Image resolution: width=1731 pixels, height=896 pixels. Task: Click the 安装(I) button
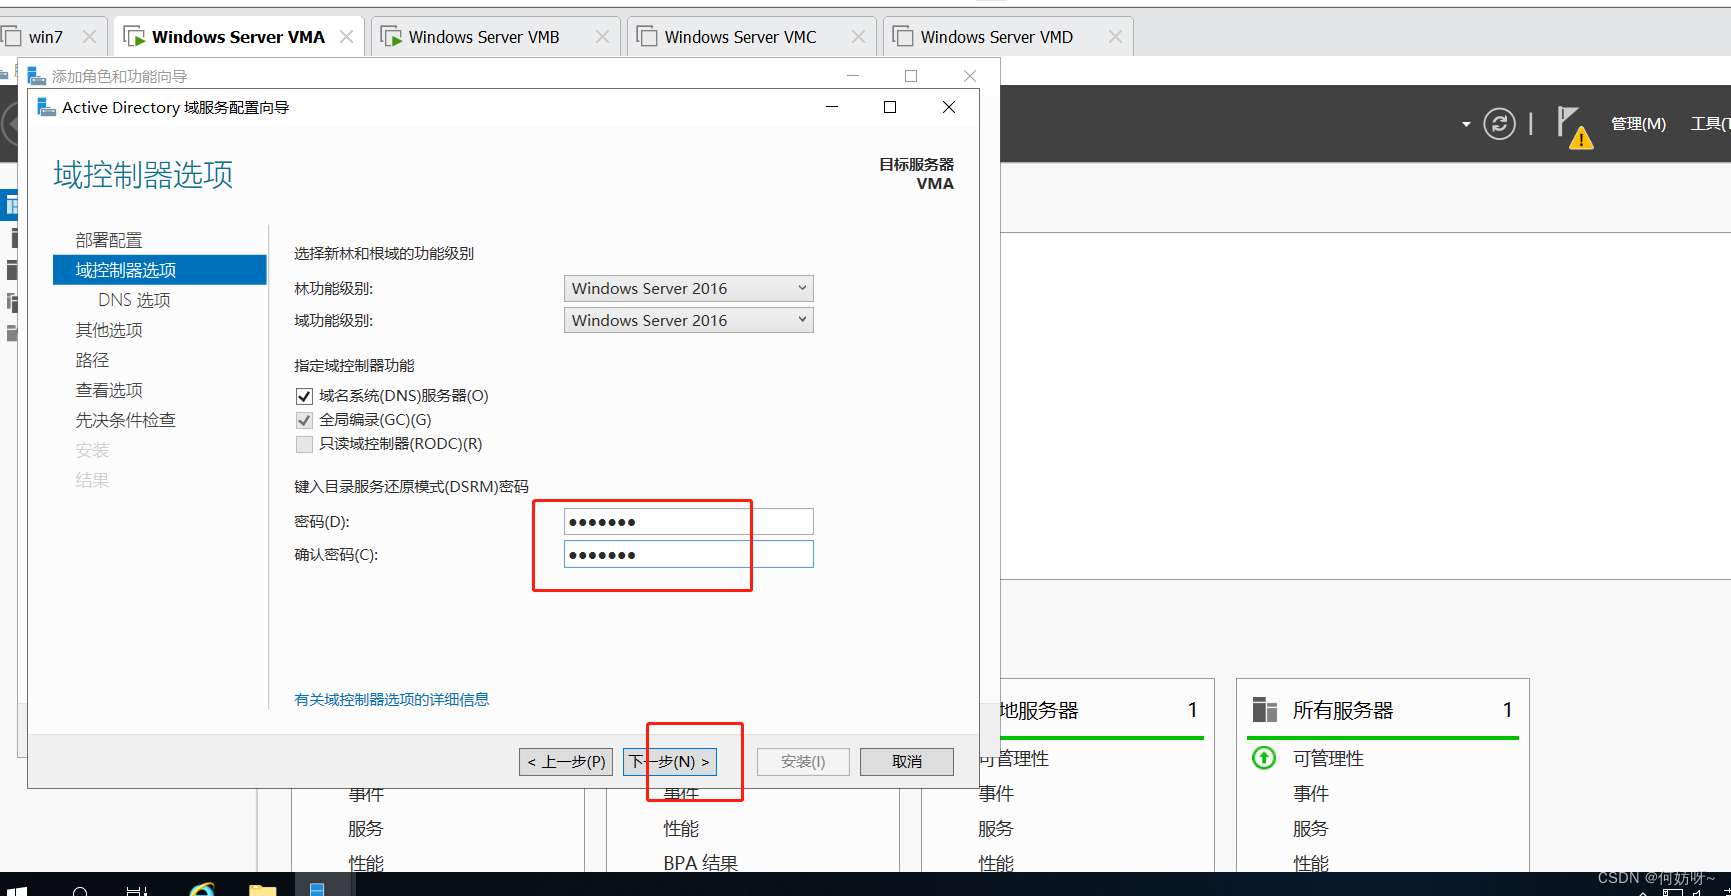(803, 762)
